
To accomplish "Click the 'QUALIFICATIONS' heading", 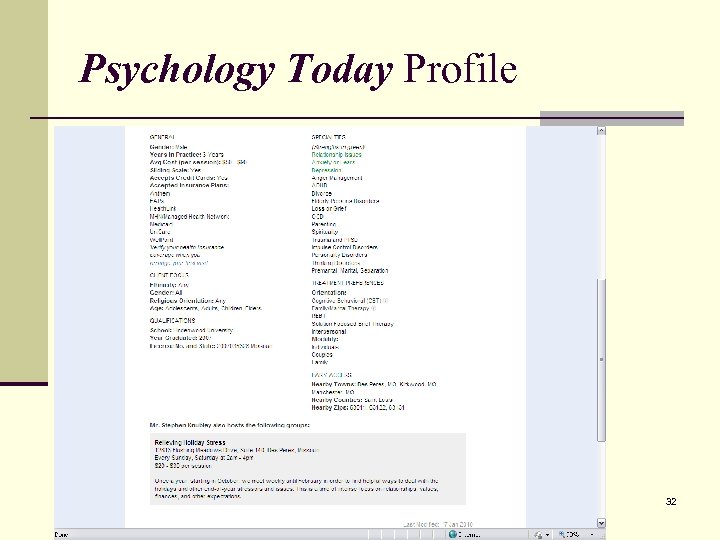I will 172,321.
